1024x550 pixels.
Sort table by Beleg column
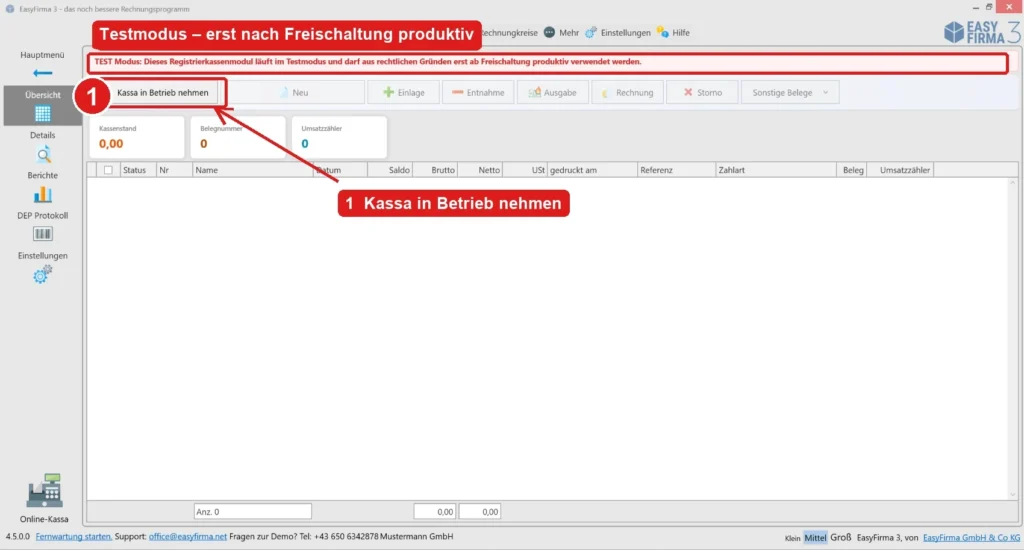[x=852, y=170]
